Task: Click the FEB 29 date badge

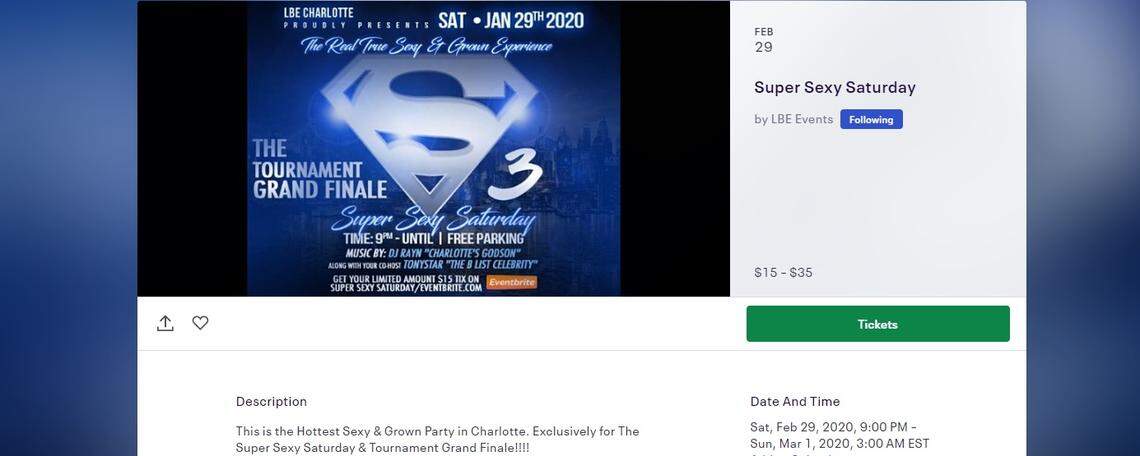Action: pyautogui.click(x=764, y=40)
